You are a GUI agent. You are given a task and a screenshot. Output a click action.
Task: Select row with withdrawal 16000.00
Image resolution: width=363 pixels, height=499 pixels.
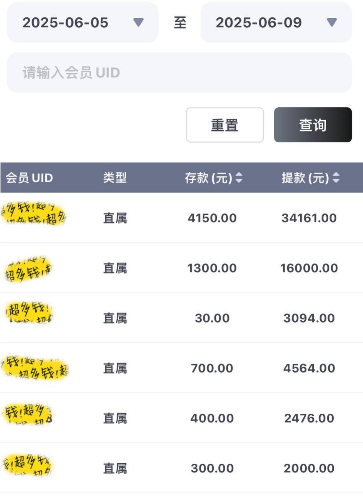pyautogui.click(x=181, y=268)
